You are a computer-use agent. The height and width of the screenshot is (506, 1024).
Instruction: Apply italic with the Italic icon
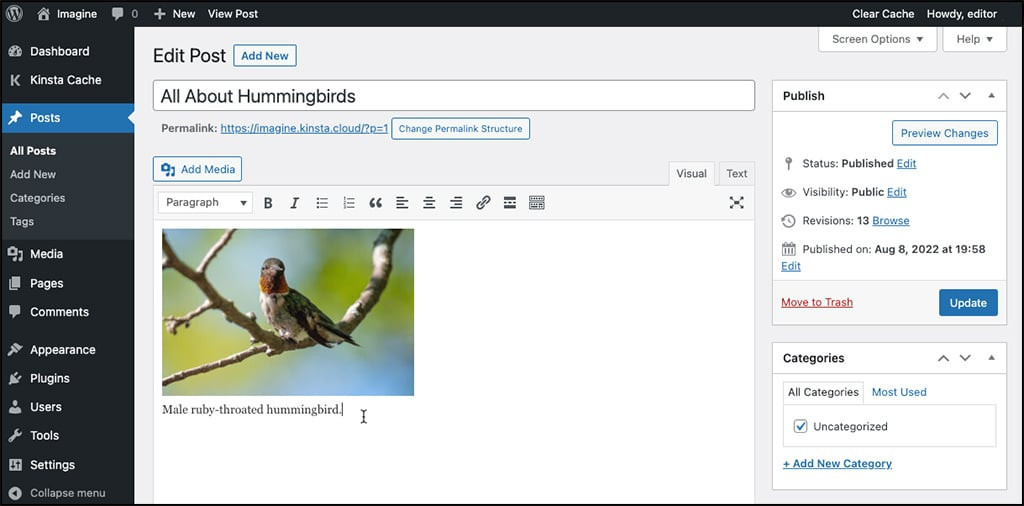click(x=294, y=203)
